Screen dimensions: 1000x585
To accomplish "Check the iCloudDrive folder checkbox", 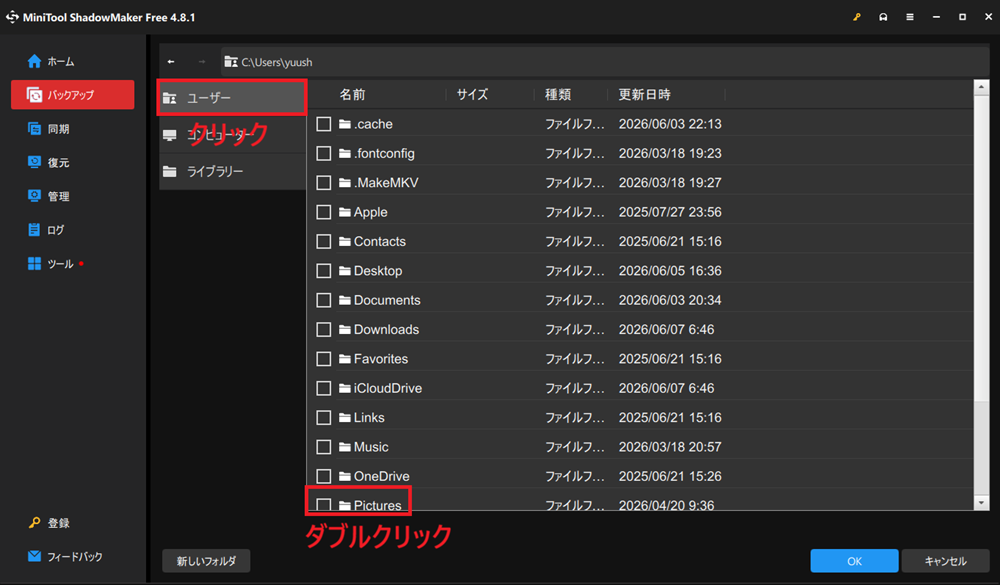I will pos(324,388).
